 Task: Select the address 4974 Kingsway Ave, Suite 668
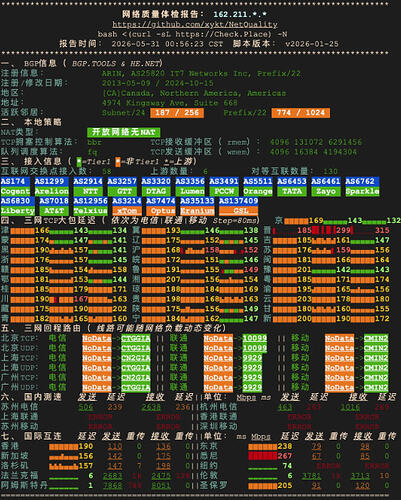coord(170,103)
